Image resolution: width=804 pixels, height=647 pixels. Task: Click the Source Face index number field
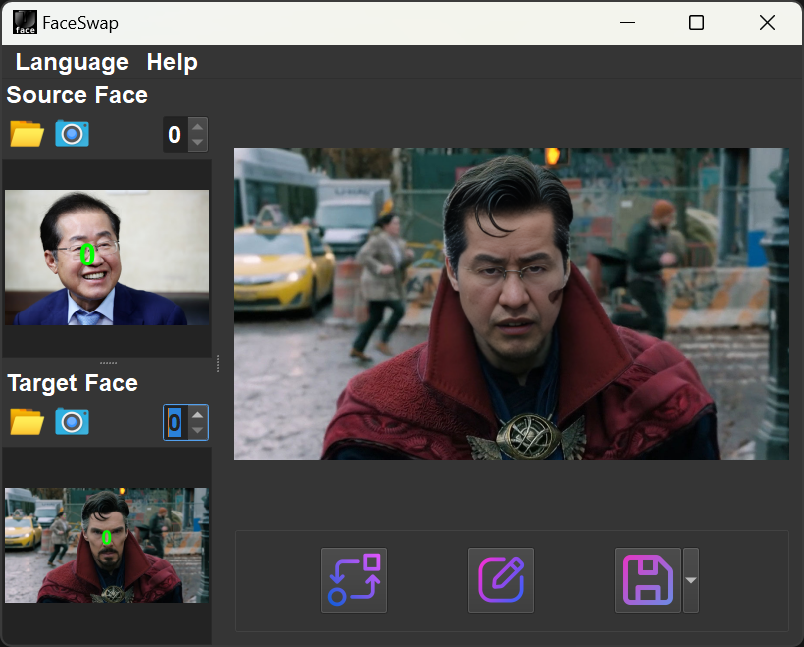click(x=175, y=135)
